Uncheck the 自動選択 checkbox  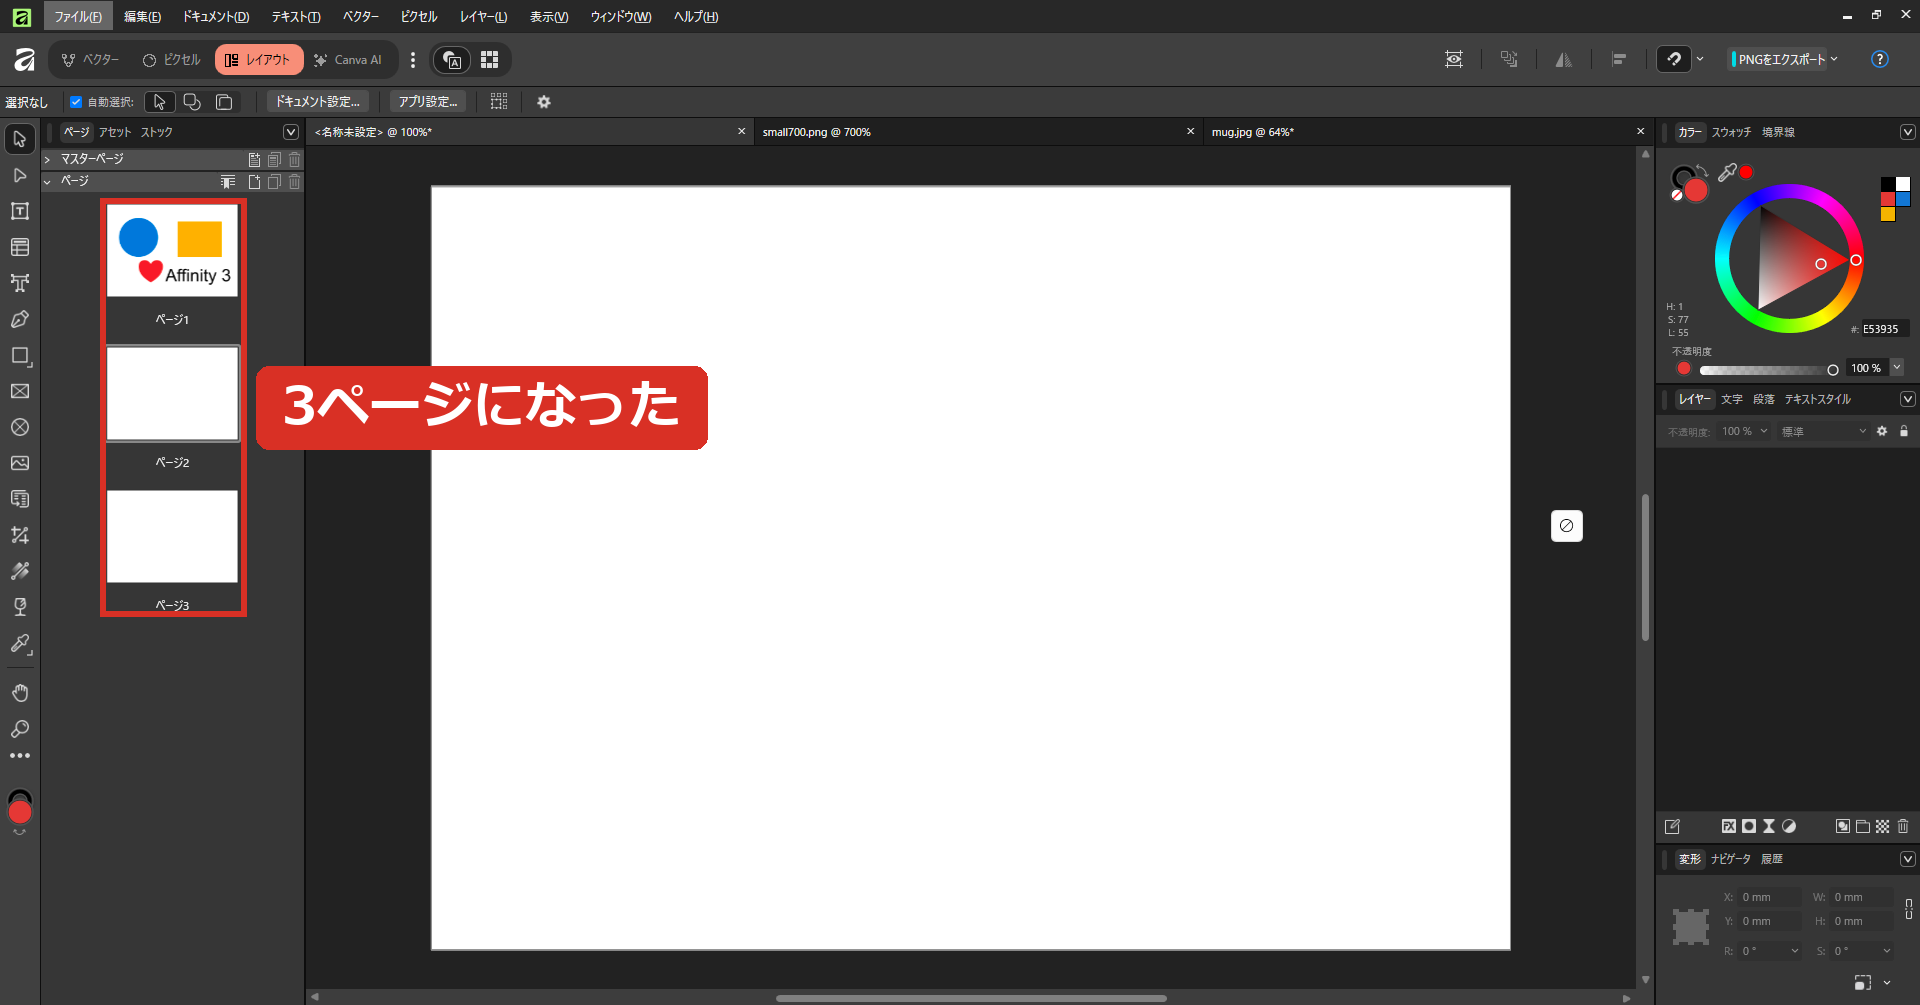click(x=76, y=102)
